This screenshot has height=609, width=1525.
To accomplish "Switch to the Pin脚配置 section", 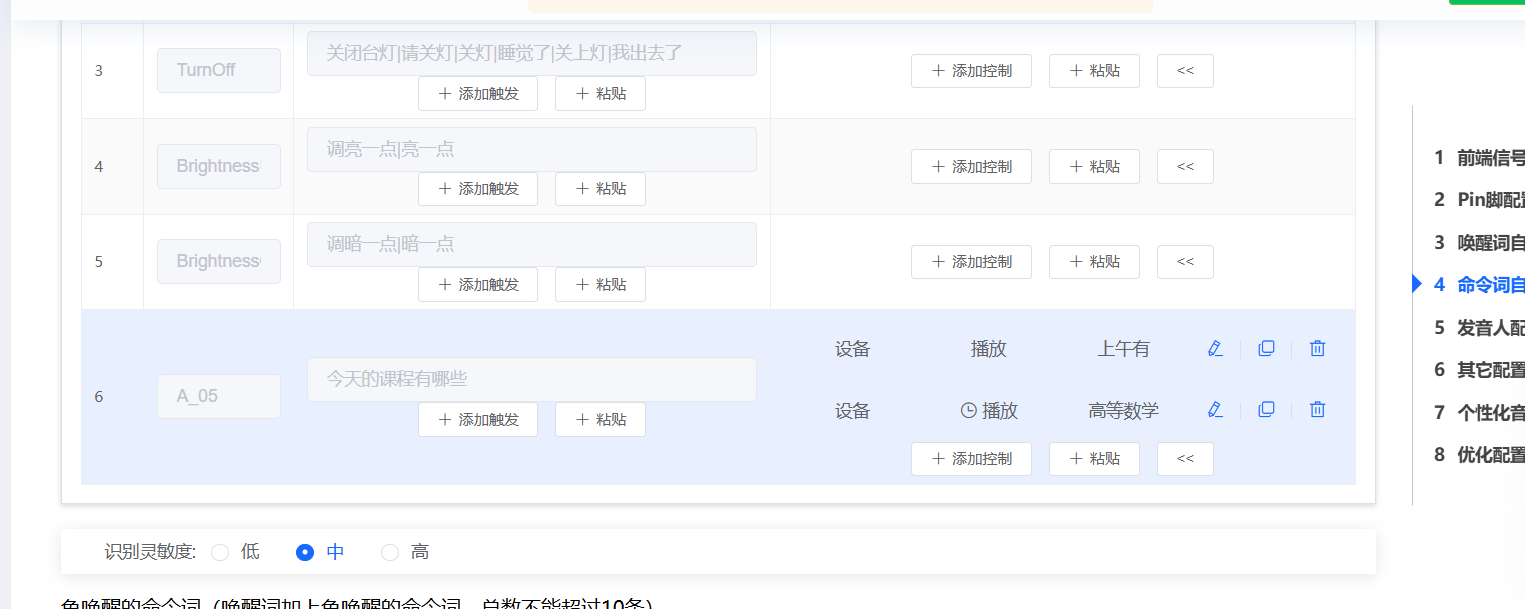I will tap(1480, 199).
